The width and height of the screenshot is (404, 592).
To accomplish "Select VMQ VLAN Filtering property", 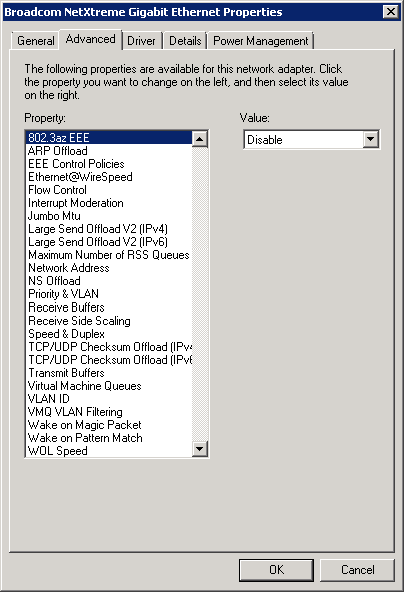I will (x=109, y=412).
